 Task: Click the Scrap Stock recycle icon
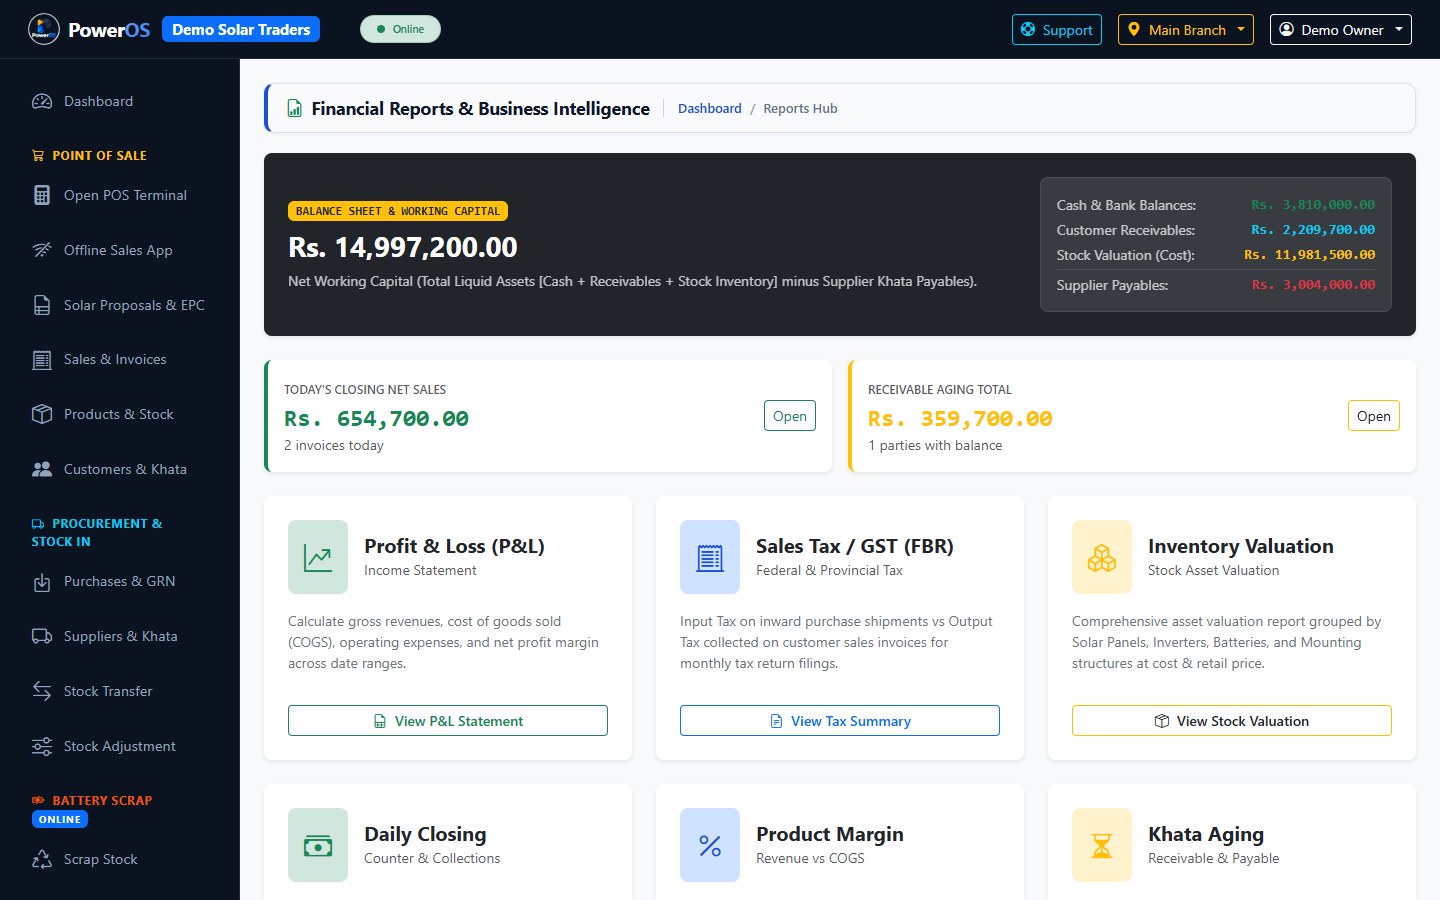42,860
